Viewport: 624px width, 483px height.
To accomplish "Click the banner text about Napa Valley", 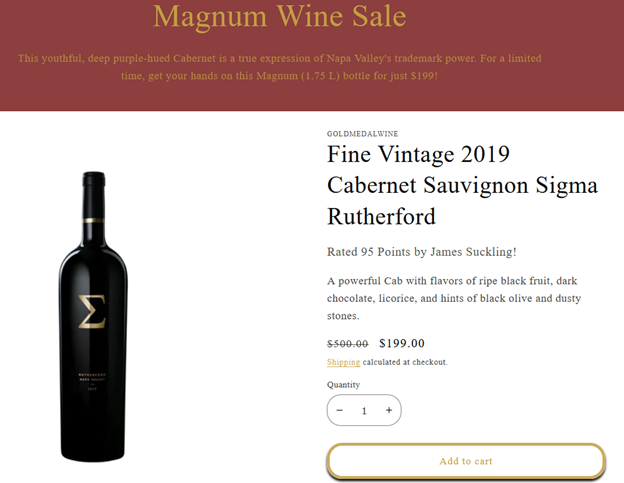I will [280, 67].
